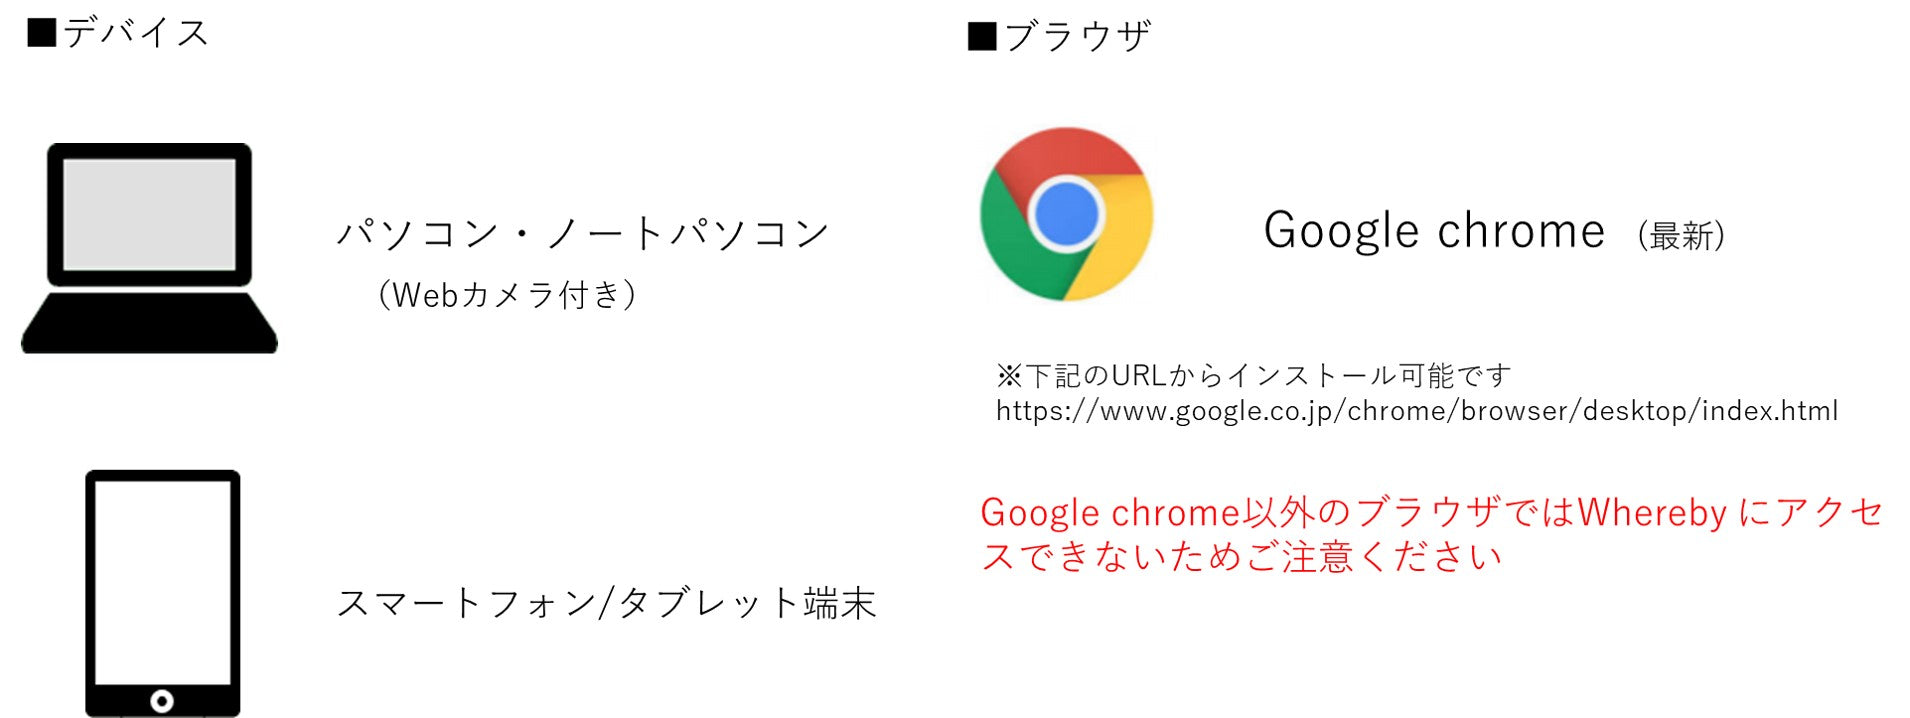The image size is (1910, 718).
Task: Click the laptop keyboard base
Action: point(149,323)
